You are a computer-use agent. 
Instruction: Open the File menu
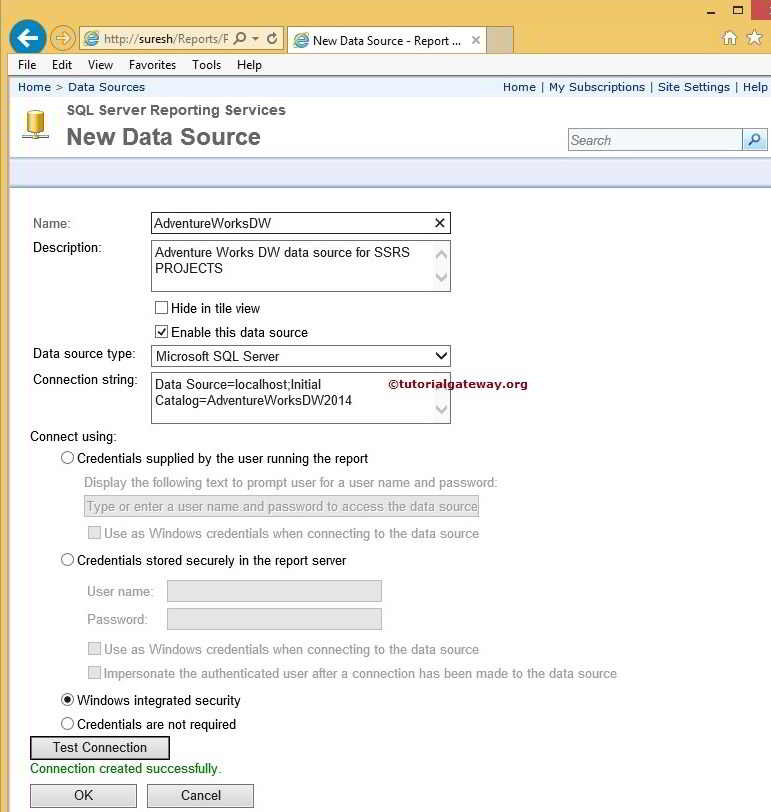coord(27,65)
